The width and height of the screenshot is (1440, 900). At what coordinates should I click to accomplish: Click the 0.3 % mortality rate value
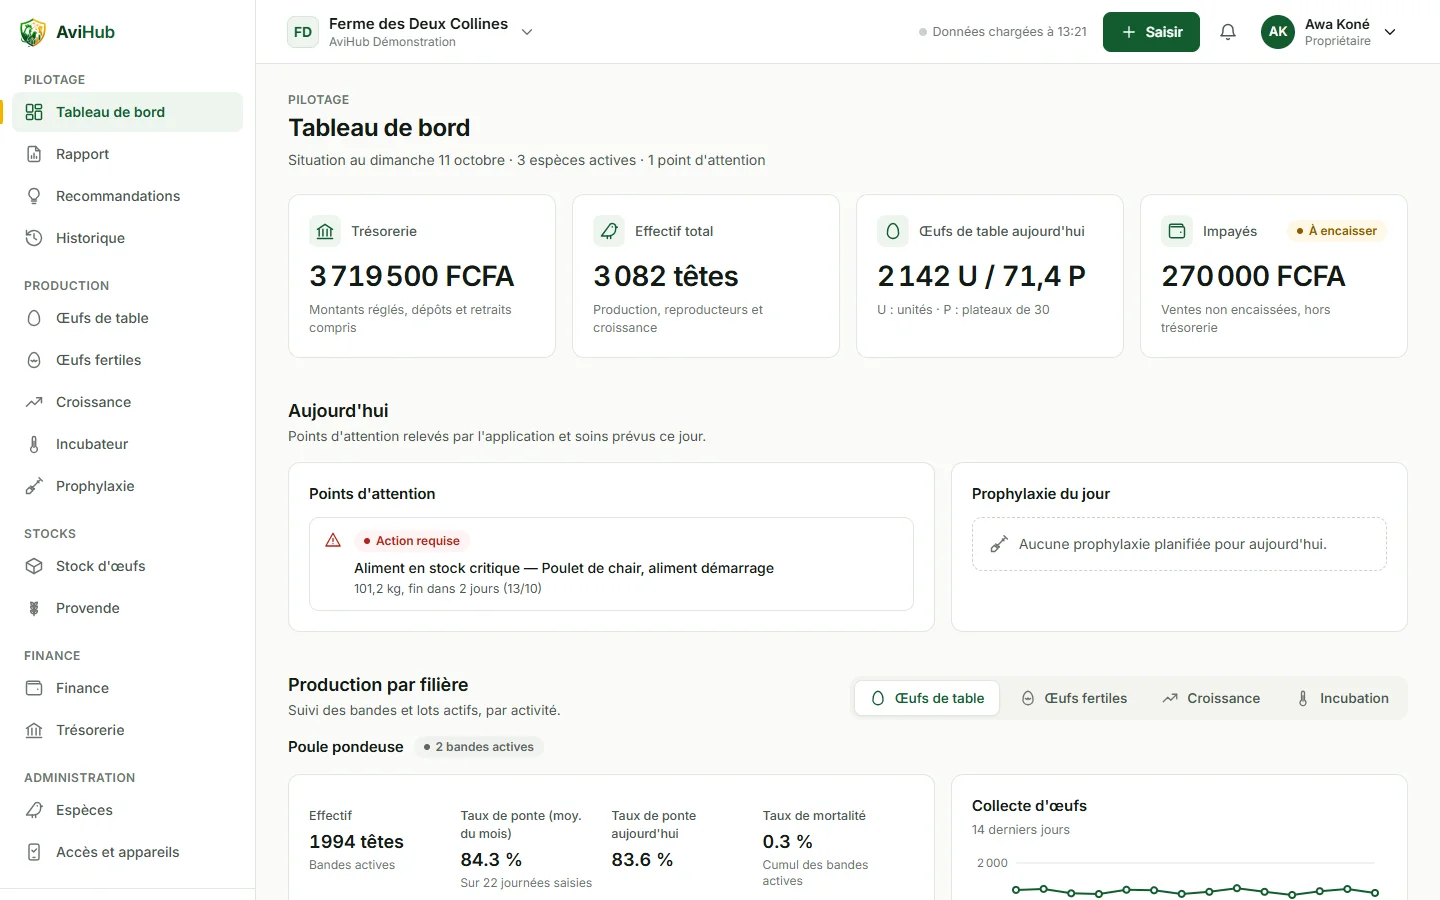tap(788, 842)
